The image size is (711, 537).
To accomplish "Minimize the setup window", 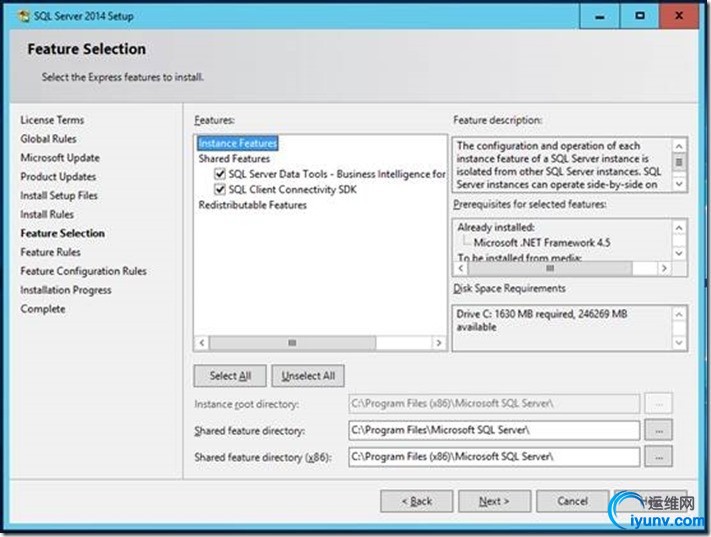I will pos(599,16).
